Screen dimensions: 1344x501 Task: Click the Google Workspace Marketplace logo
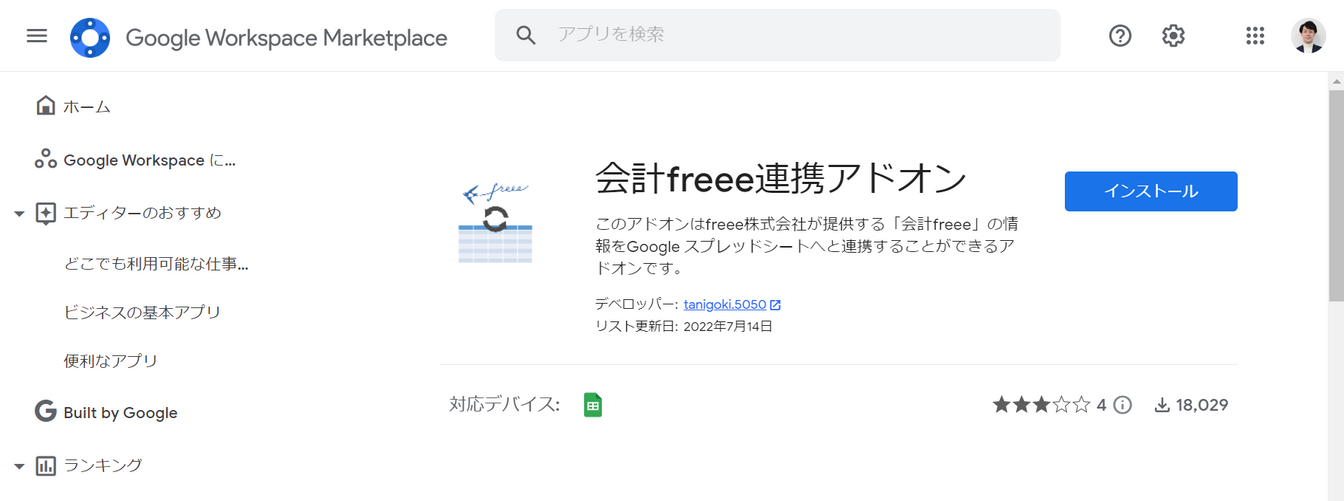click(90, 38)
